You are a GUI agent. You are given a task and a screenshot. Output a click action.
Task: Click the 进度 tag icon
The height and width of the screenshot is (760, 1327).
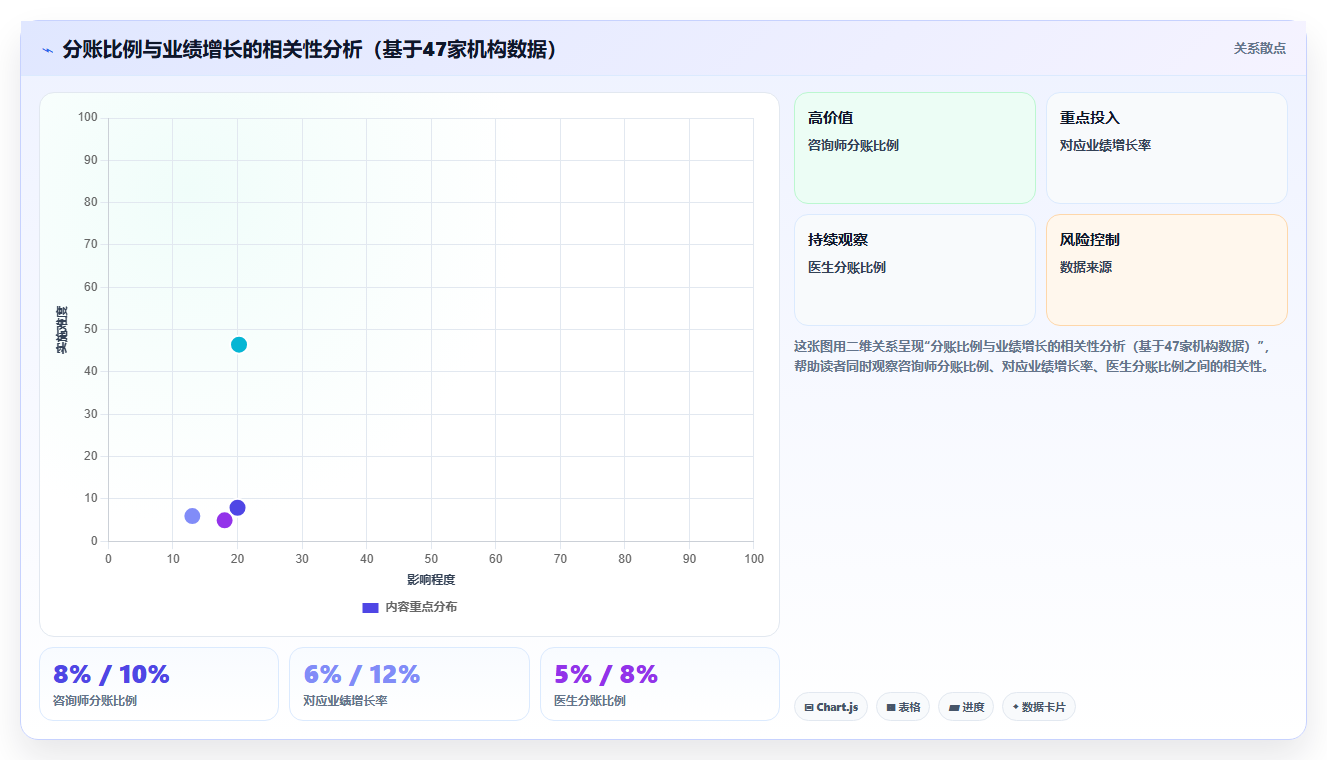pos(954,707)
